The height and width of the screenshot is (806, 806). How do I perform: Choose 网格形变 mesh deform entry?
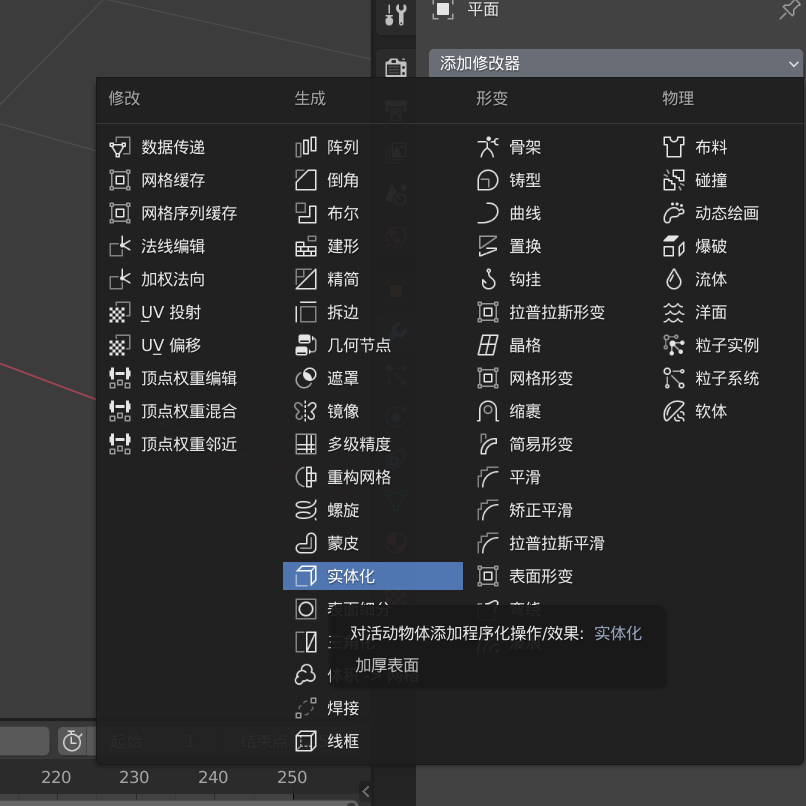coord(558,378)
